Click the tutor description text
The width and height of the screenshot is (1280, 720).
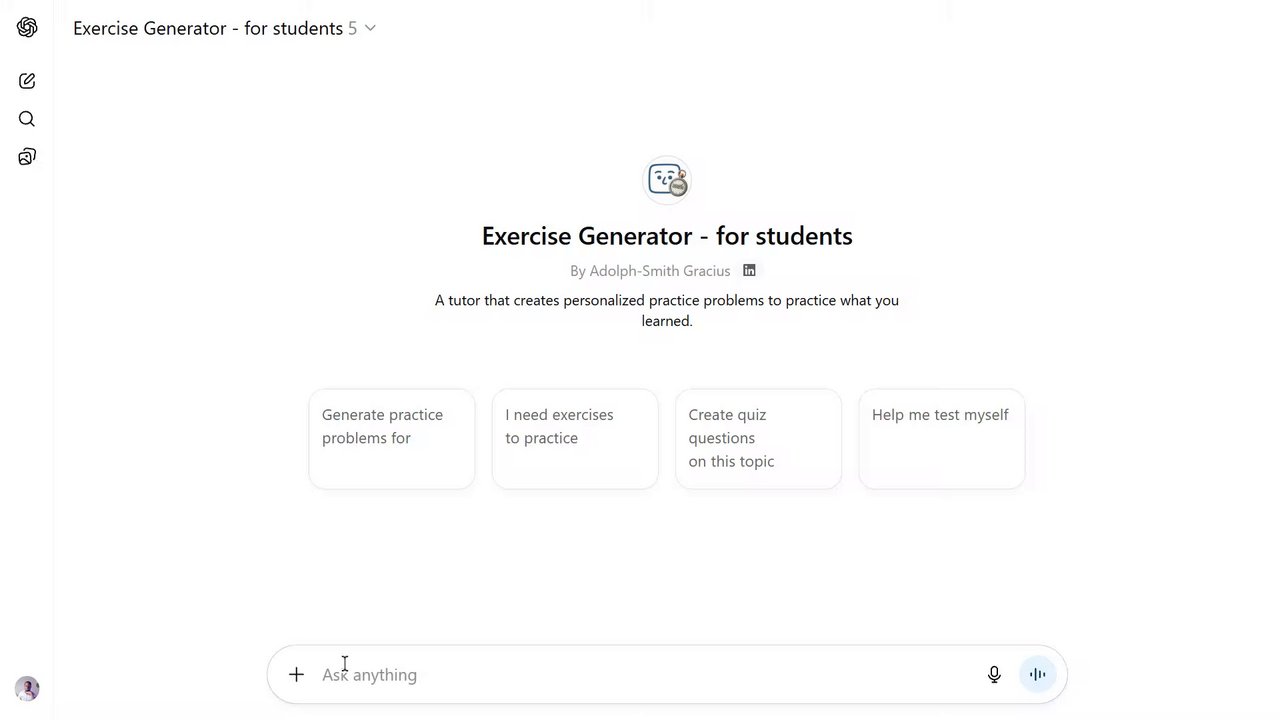667,310
